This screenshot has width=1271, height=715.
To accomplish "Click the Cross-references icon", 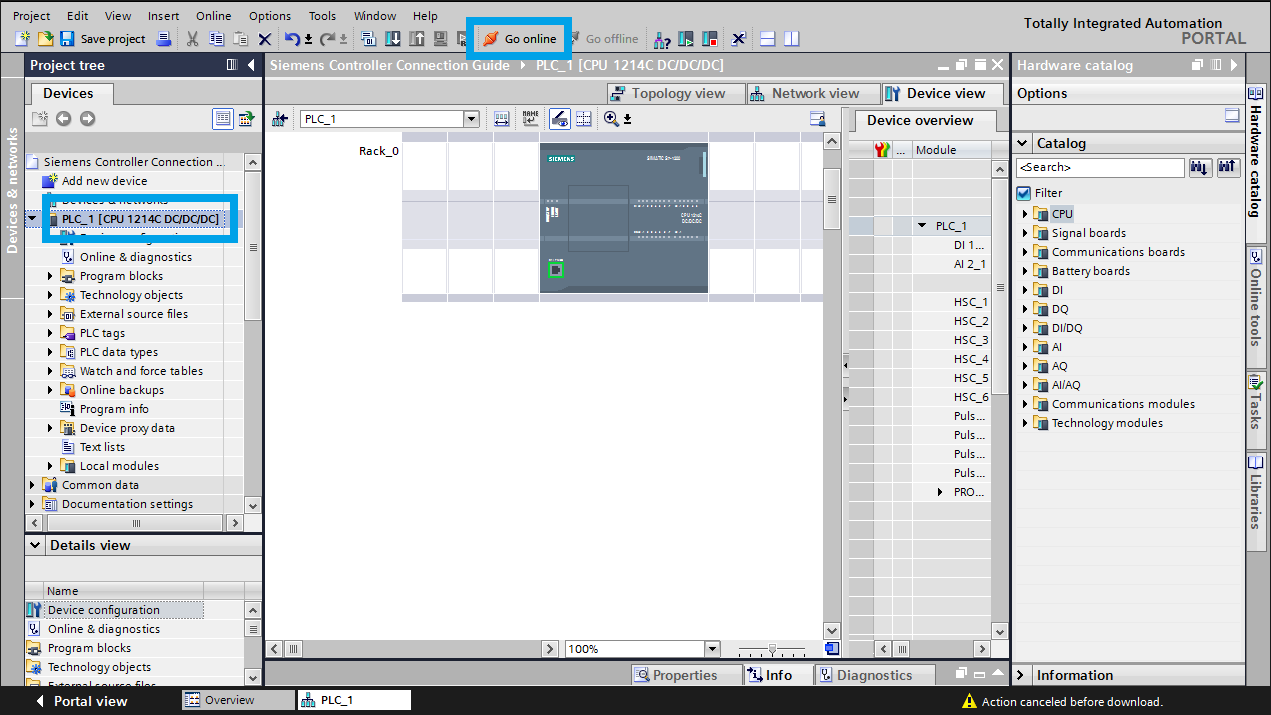I will tap(738, 39).
